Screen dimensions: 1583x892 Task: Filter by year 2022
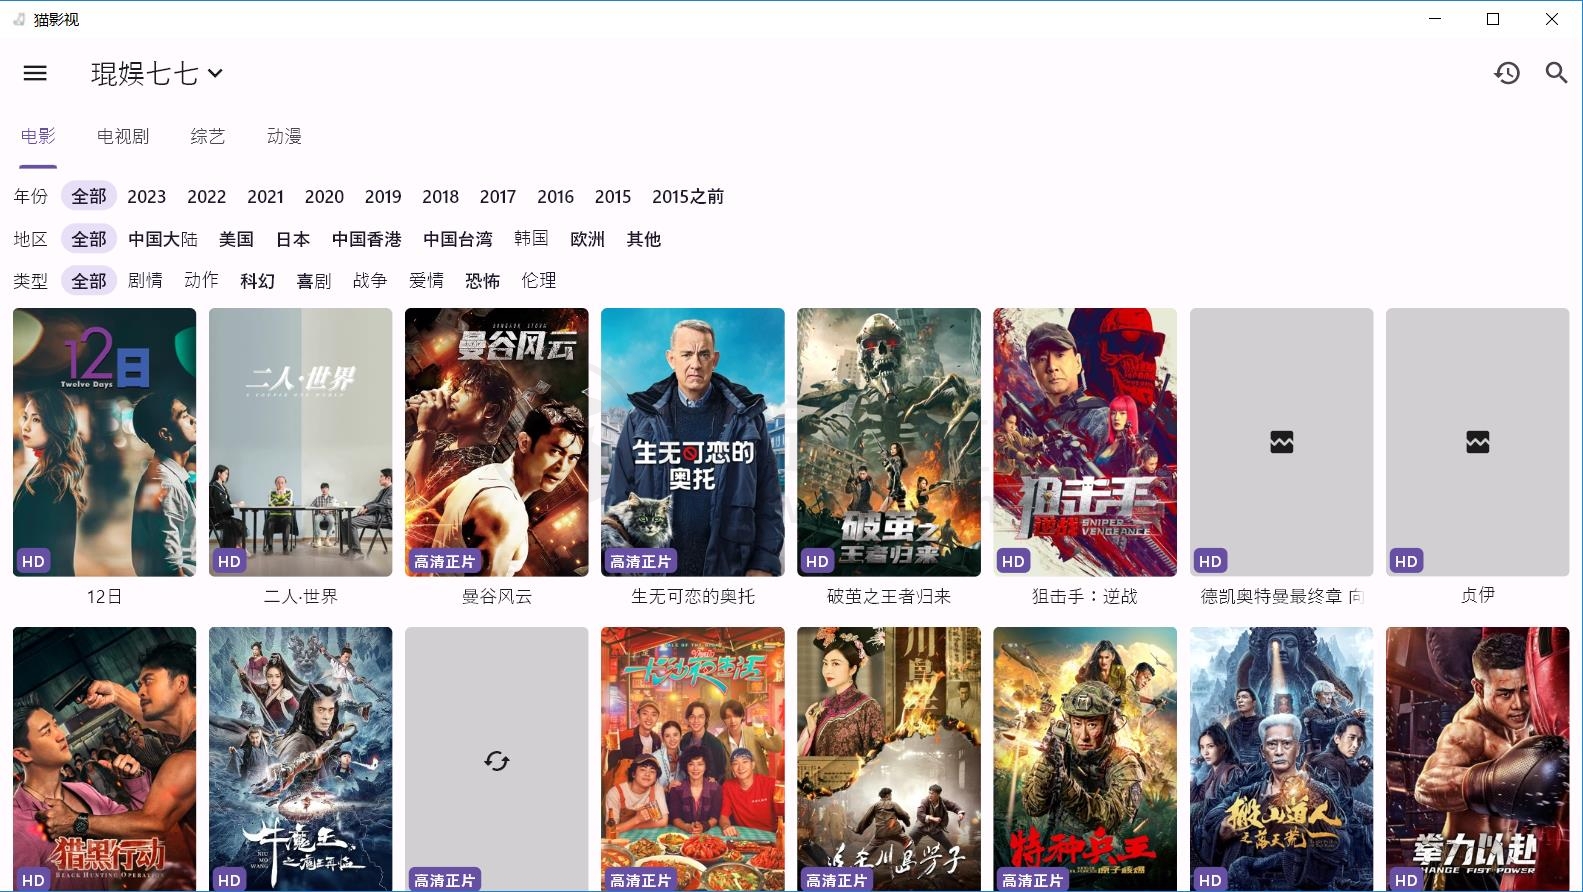(x=206, y=197)
